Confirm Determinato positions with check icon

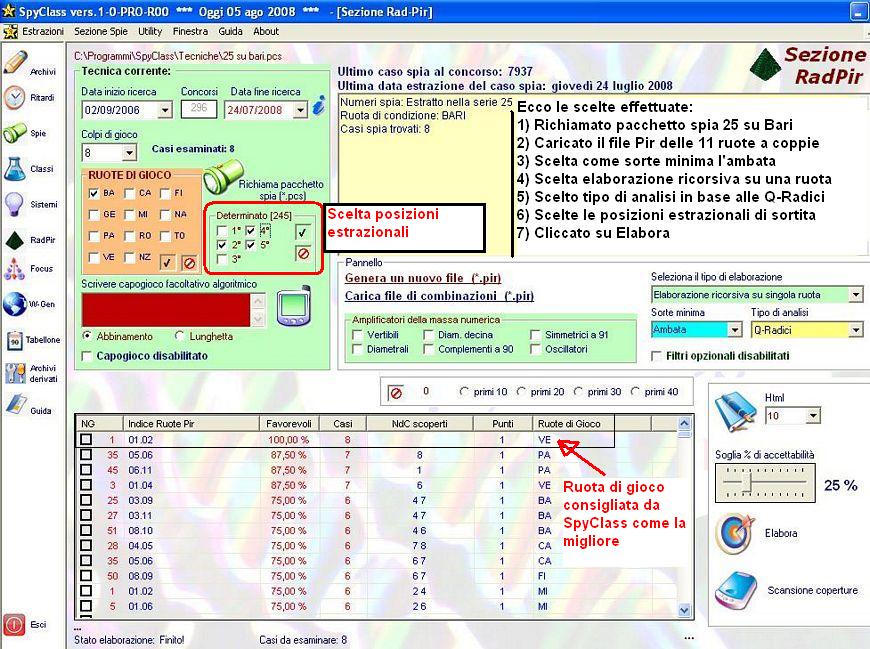(303, 232)
